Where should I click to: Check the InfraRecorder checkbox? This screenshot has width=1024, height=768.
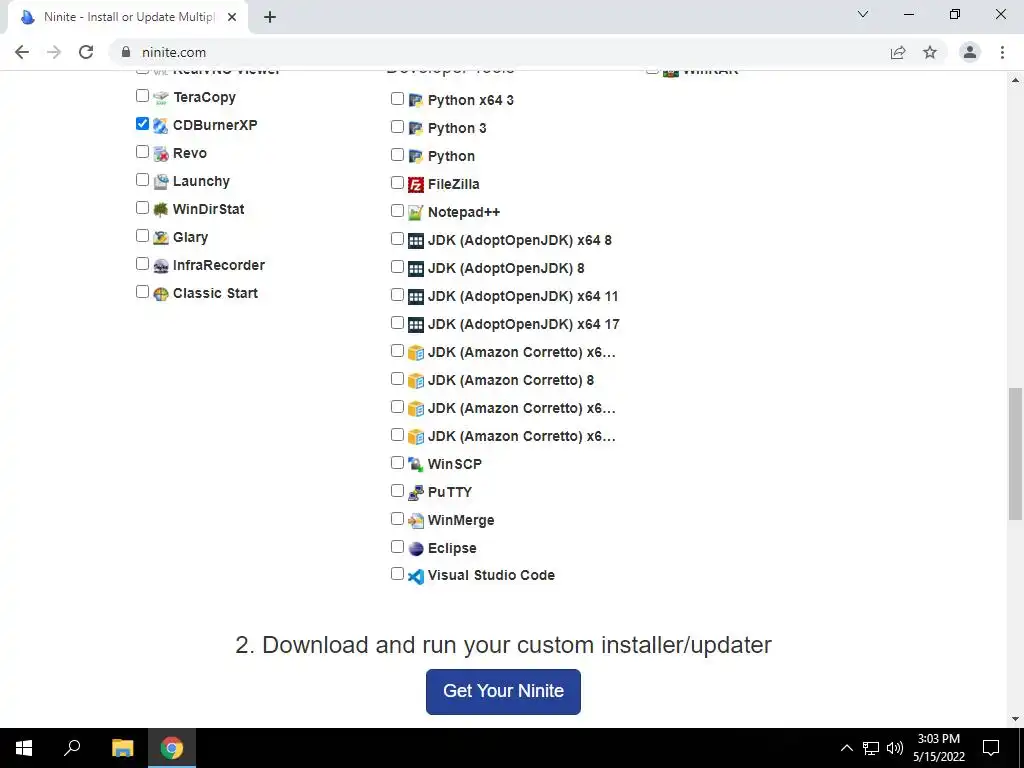[x=142, y=264]
